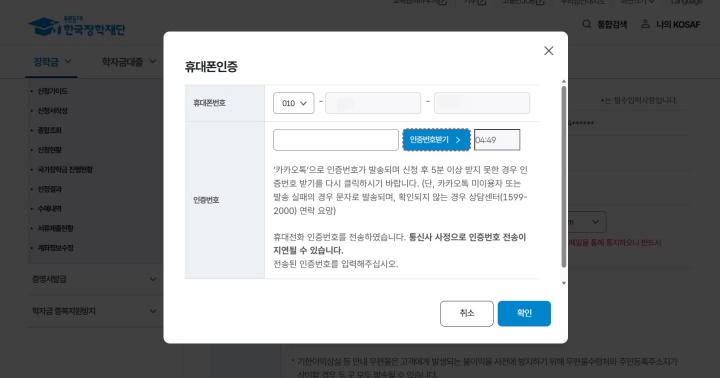Open 나의 KOSAF link
The height and width of the screenshot is (378, 720).
click(678, 24)
